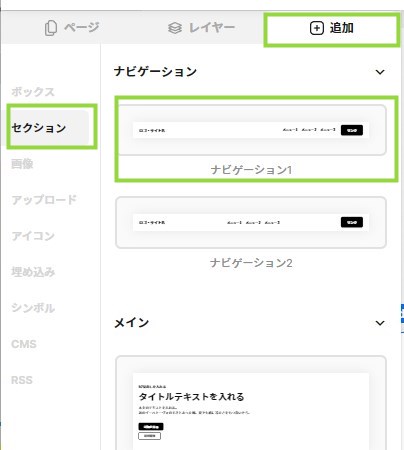Choose the シンボル category
The image size is (404, 450).
[x=33, y=308]
